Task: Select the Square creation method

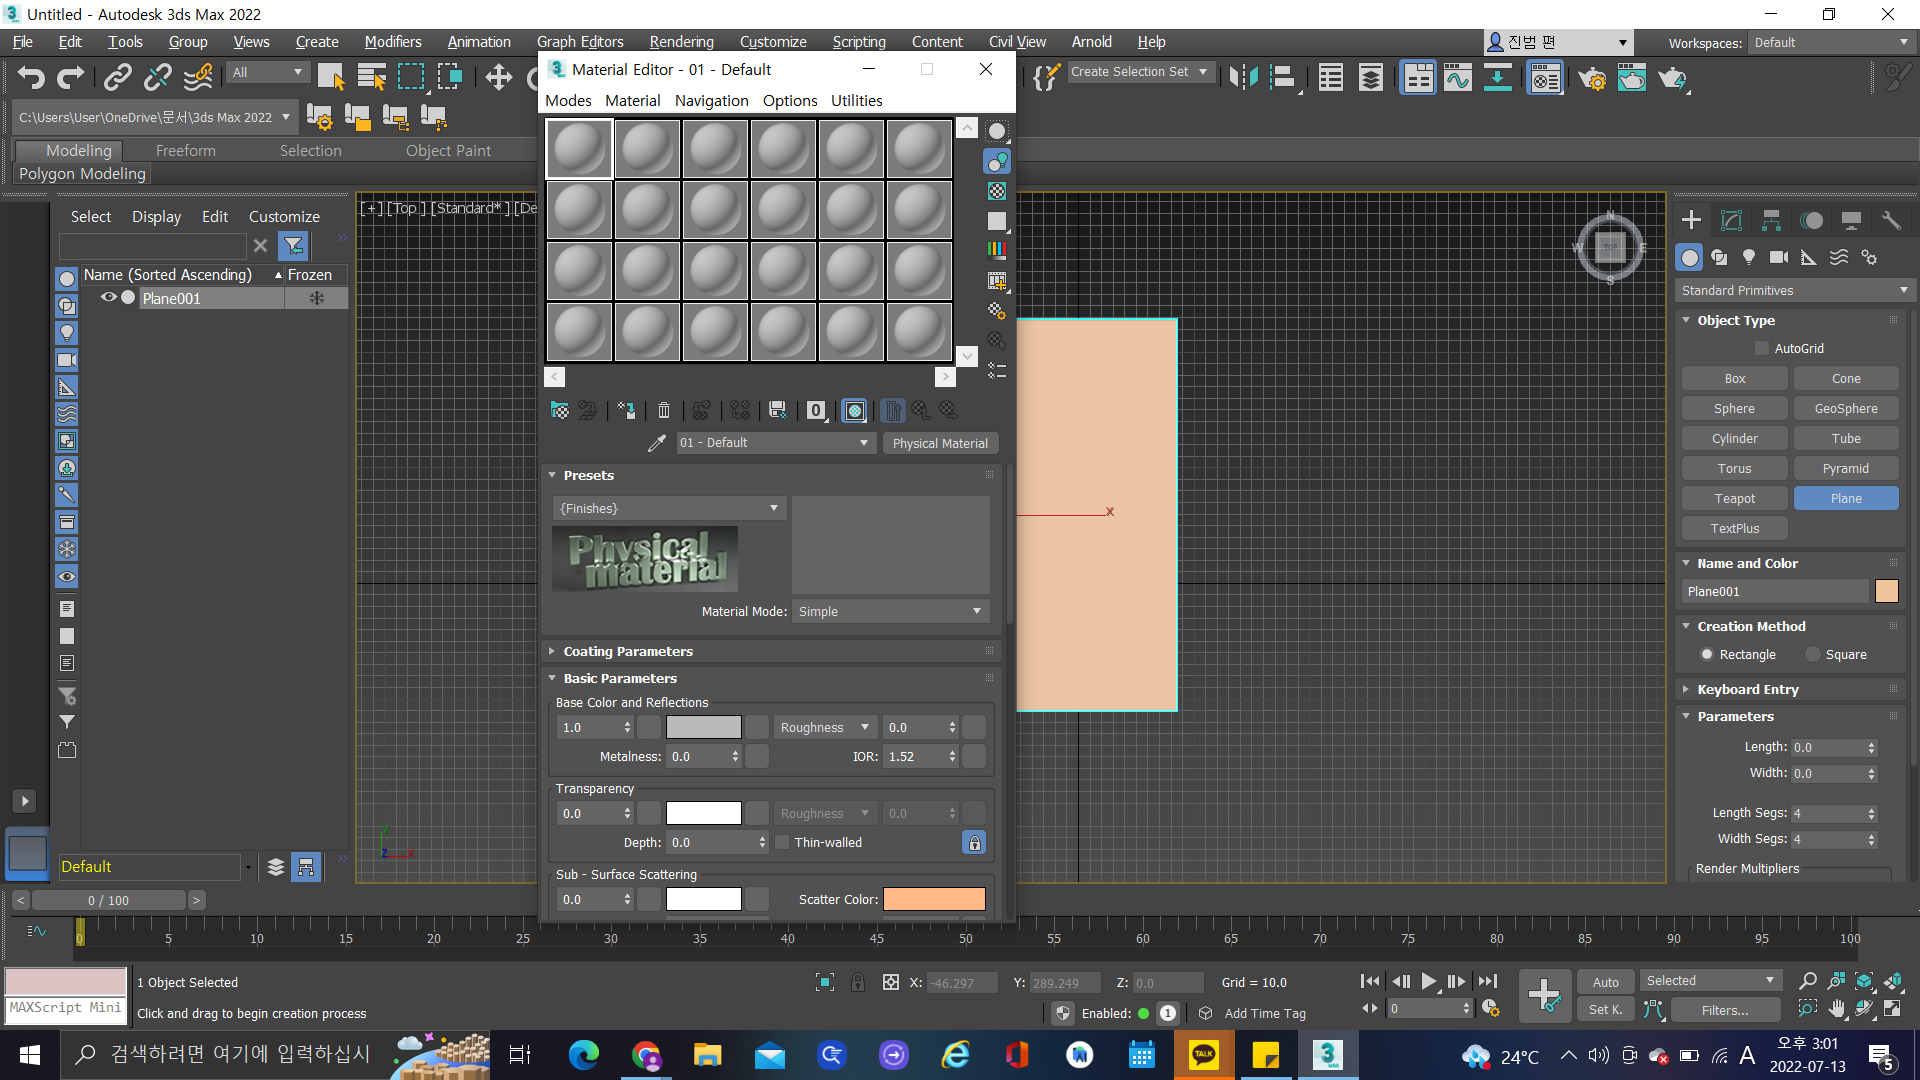Action: tap(1813, 654)
